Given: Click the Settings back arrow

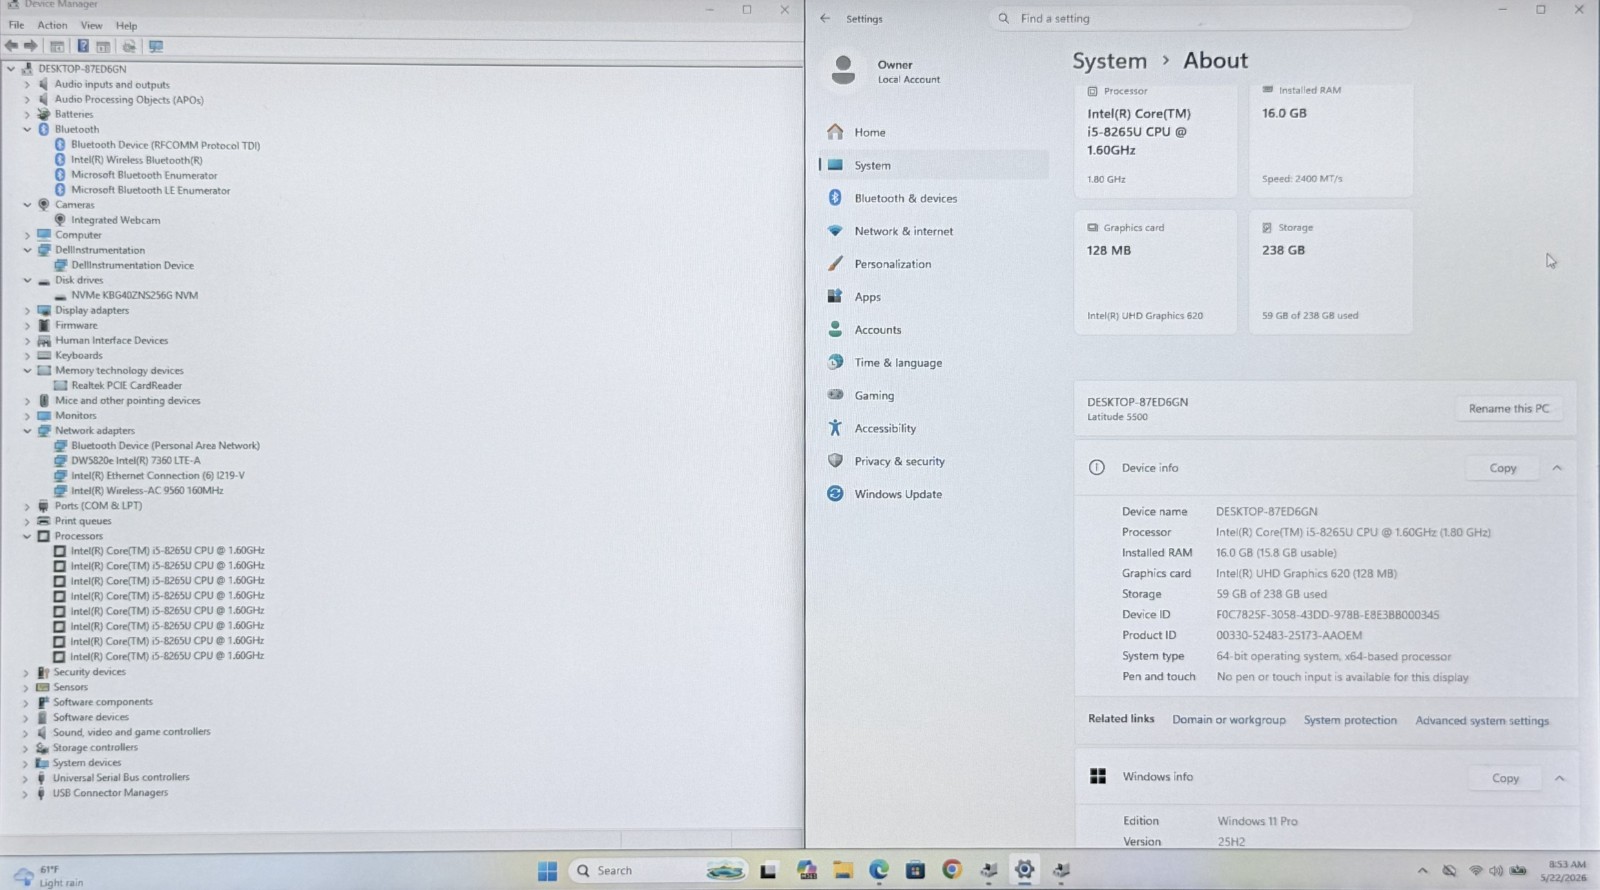Looking at the screenshot, I should 825,18.
